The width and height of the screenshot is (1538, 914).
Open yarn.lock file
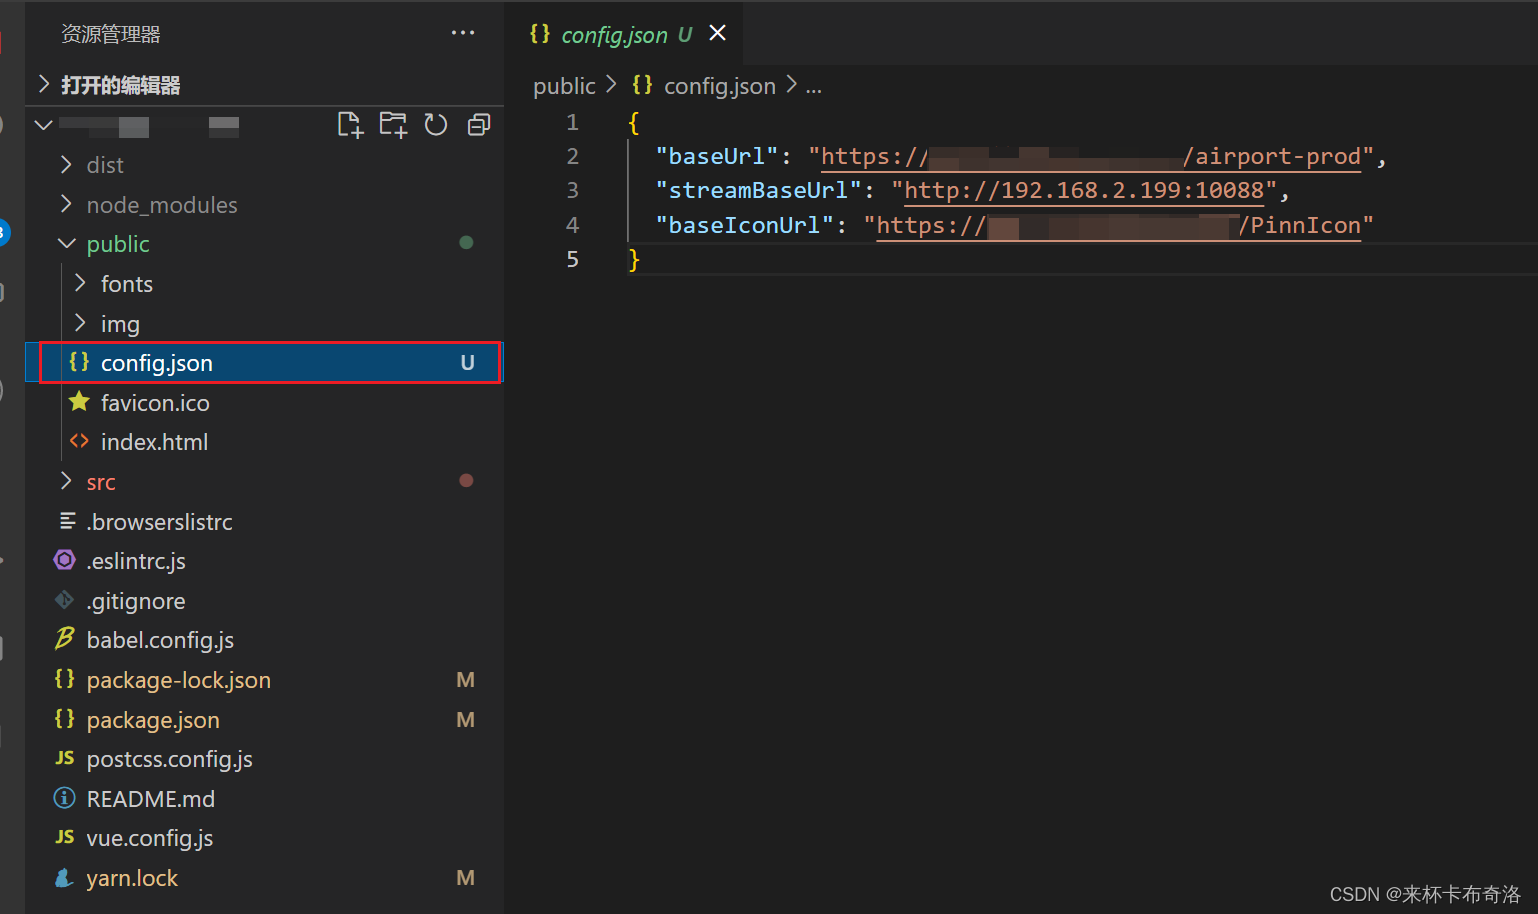click(x=264, y=878)
